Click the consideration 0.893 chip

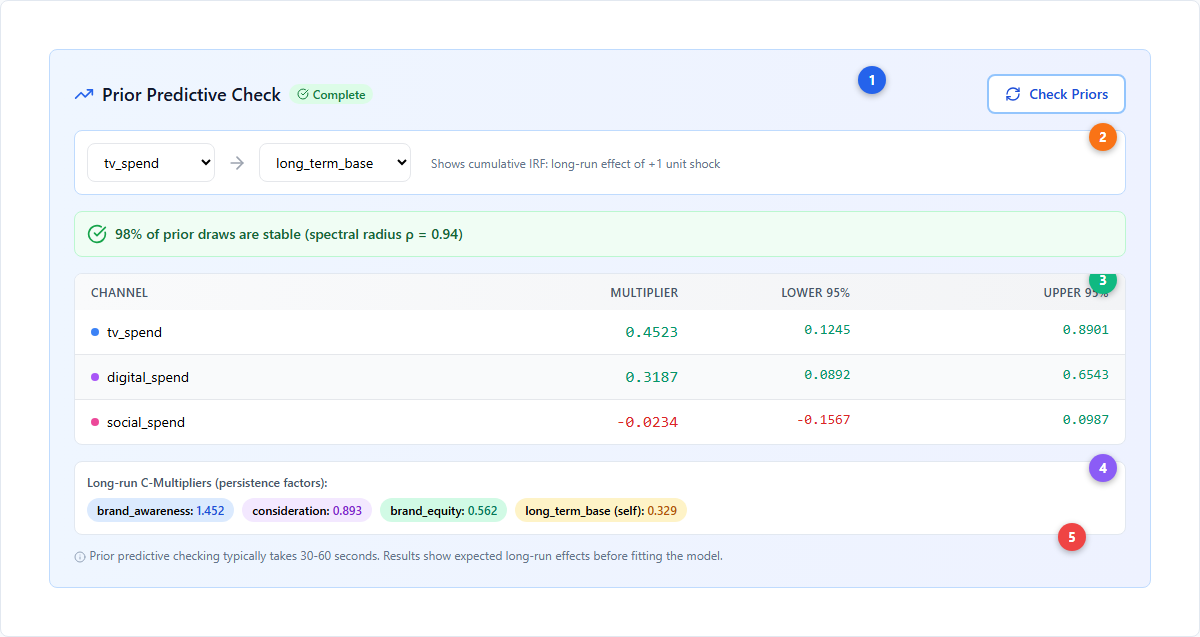pyautogui.click(x=307, y=511)
